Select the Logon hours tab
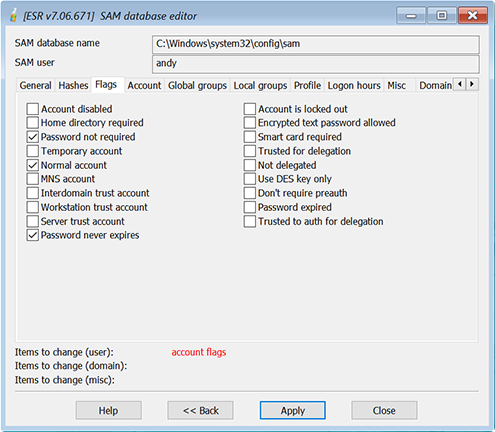The width and height of the screenshot is (495, 432). point(354,86)
